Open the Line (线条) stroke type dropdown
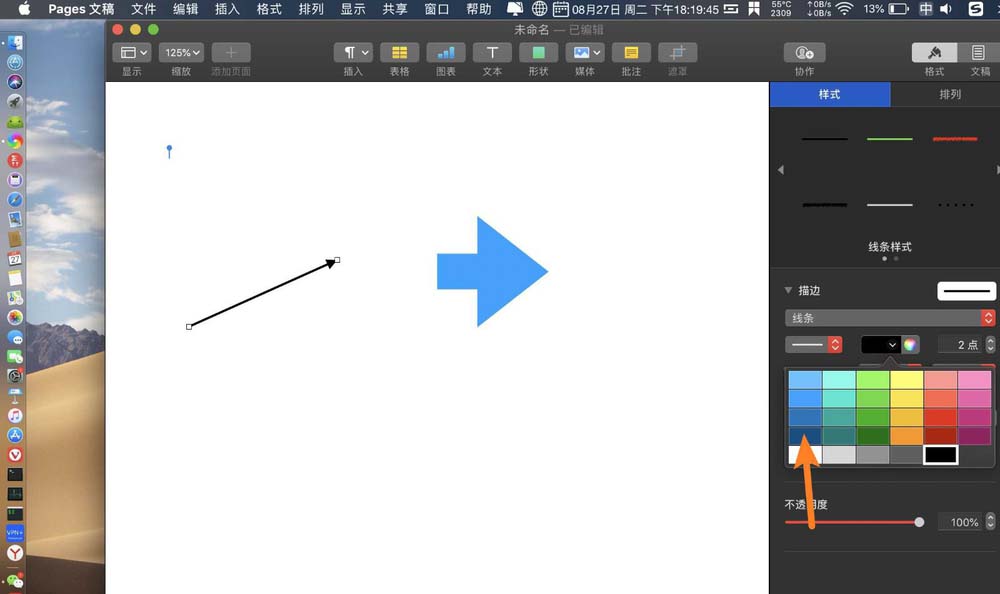This screenshot has height=594, width=1000. click(x=890, y=318)
